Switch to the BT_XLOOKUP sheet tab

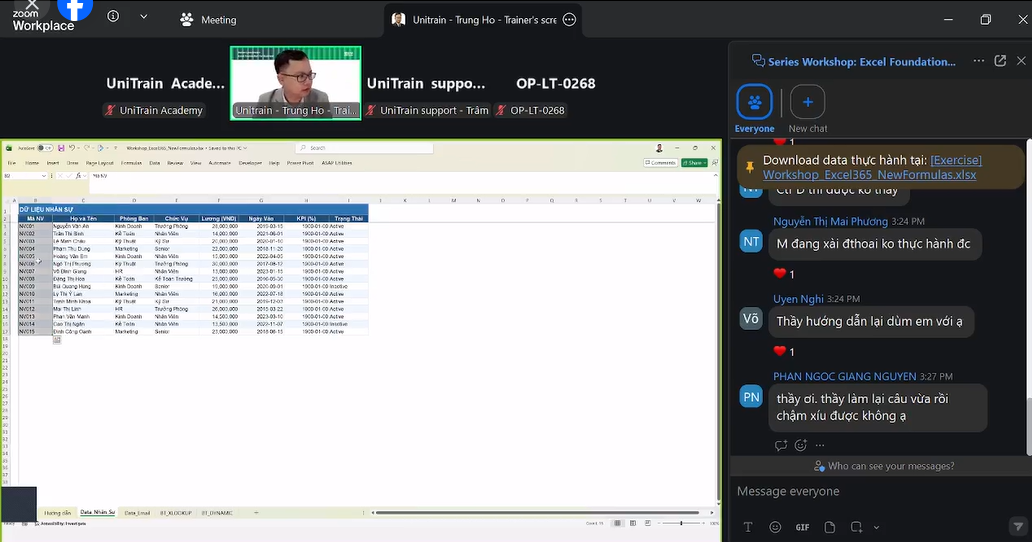(x=176, y=512)
